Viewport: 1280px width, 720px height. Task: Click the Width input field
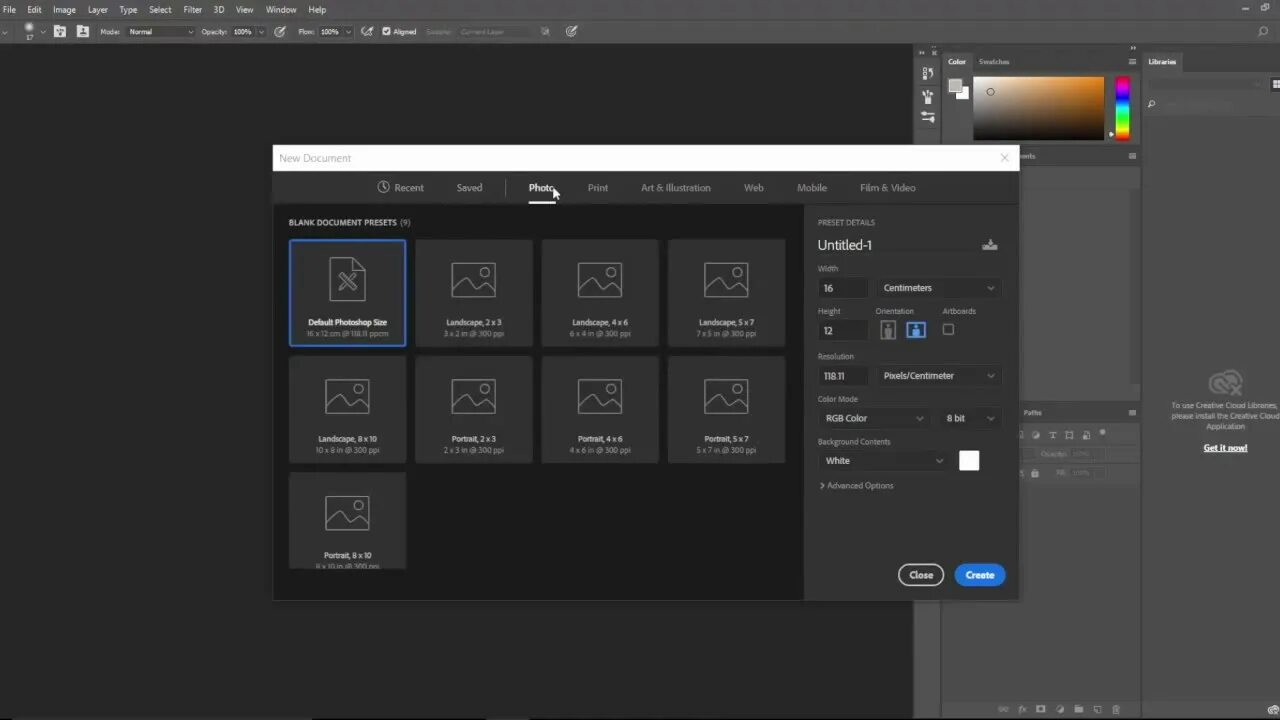tap(843, 288)
